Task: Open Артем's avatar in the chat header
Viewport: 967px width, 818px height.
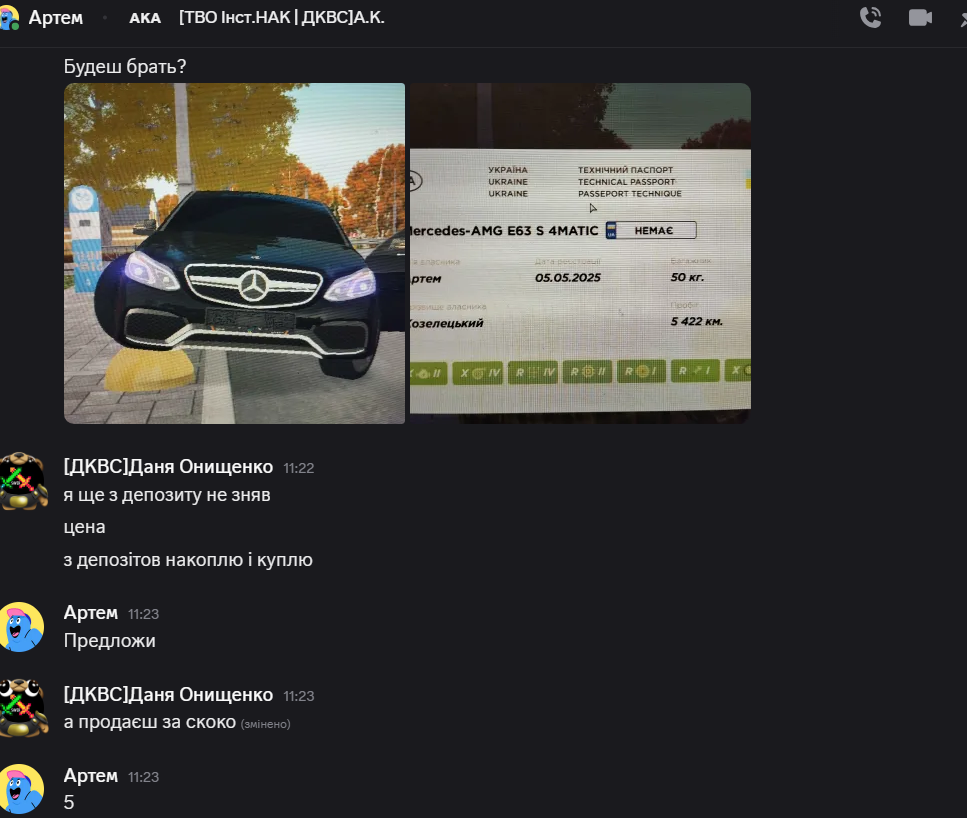Action: point(9,18)
